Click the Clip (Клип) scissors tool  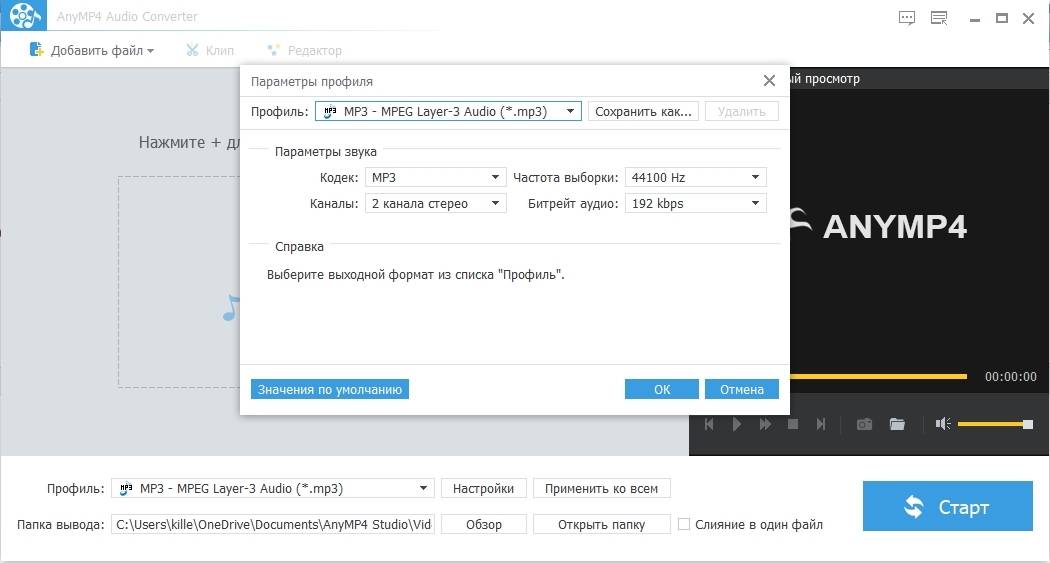(210, 50)
